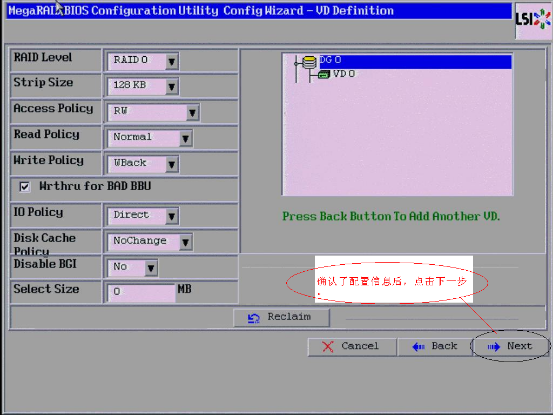Image resolution: width=553 pixels, height=415 pixels.
Task: Expand the Access Policy dropdown
Action: [153, 112]
